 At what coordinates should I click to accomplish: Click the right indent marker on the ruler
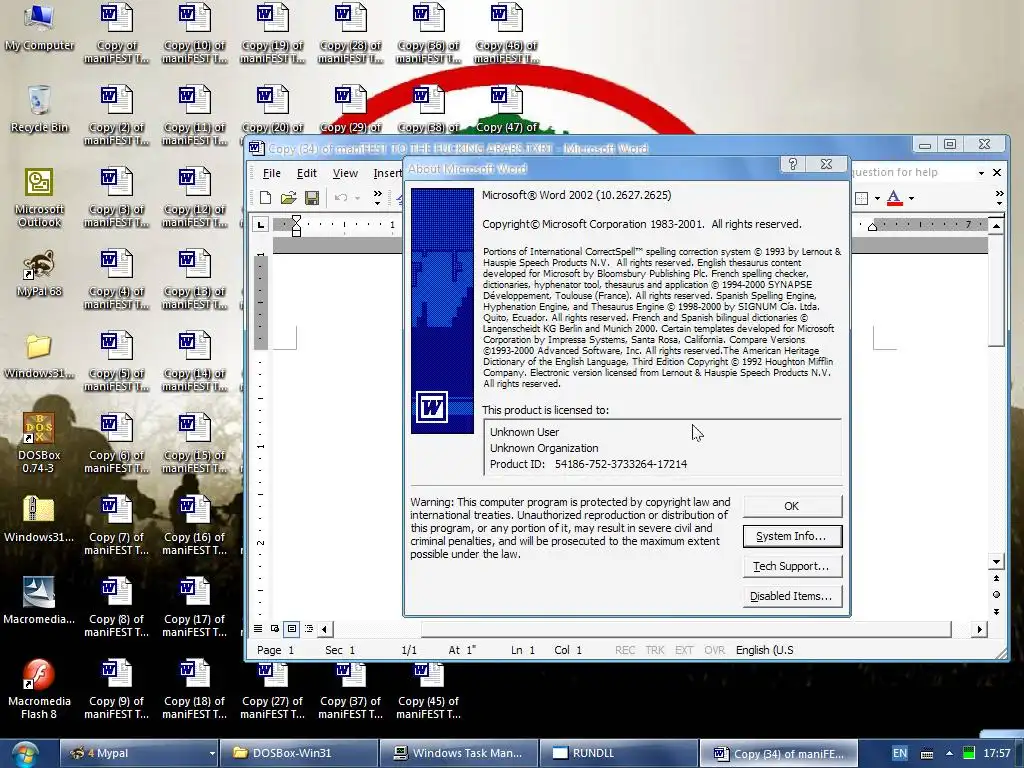[872, 227]
